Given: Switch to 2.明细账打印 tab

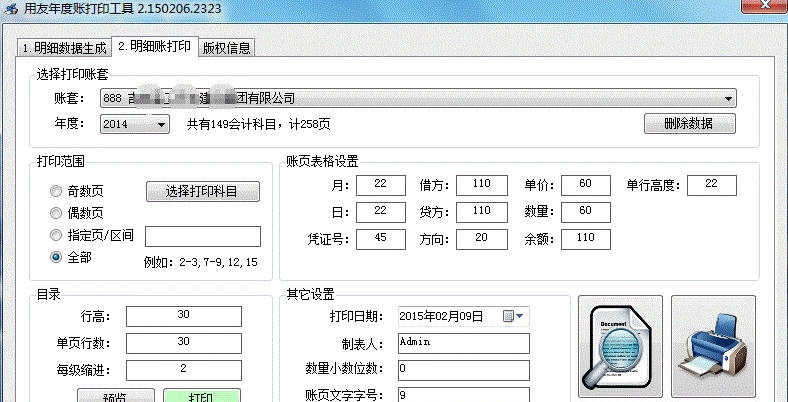Looking at the screenshot, I should click(x=155, y=46).
